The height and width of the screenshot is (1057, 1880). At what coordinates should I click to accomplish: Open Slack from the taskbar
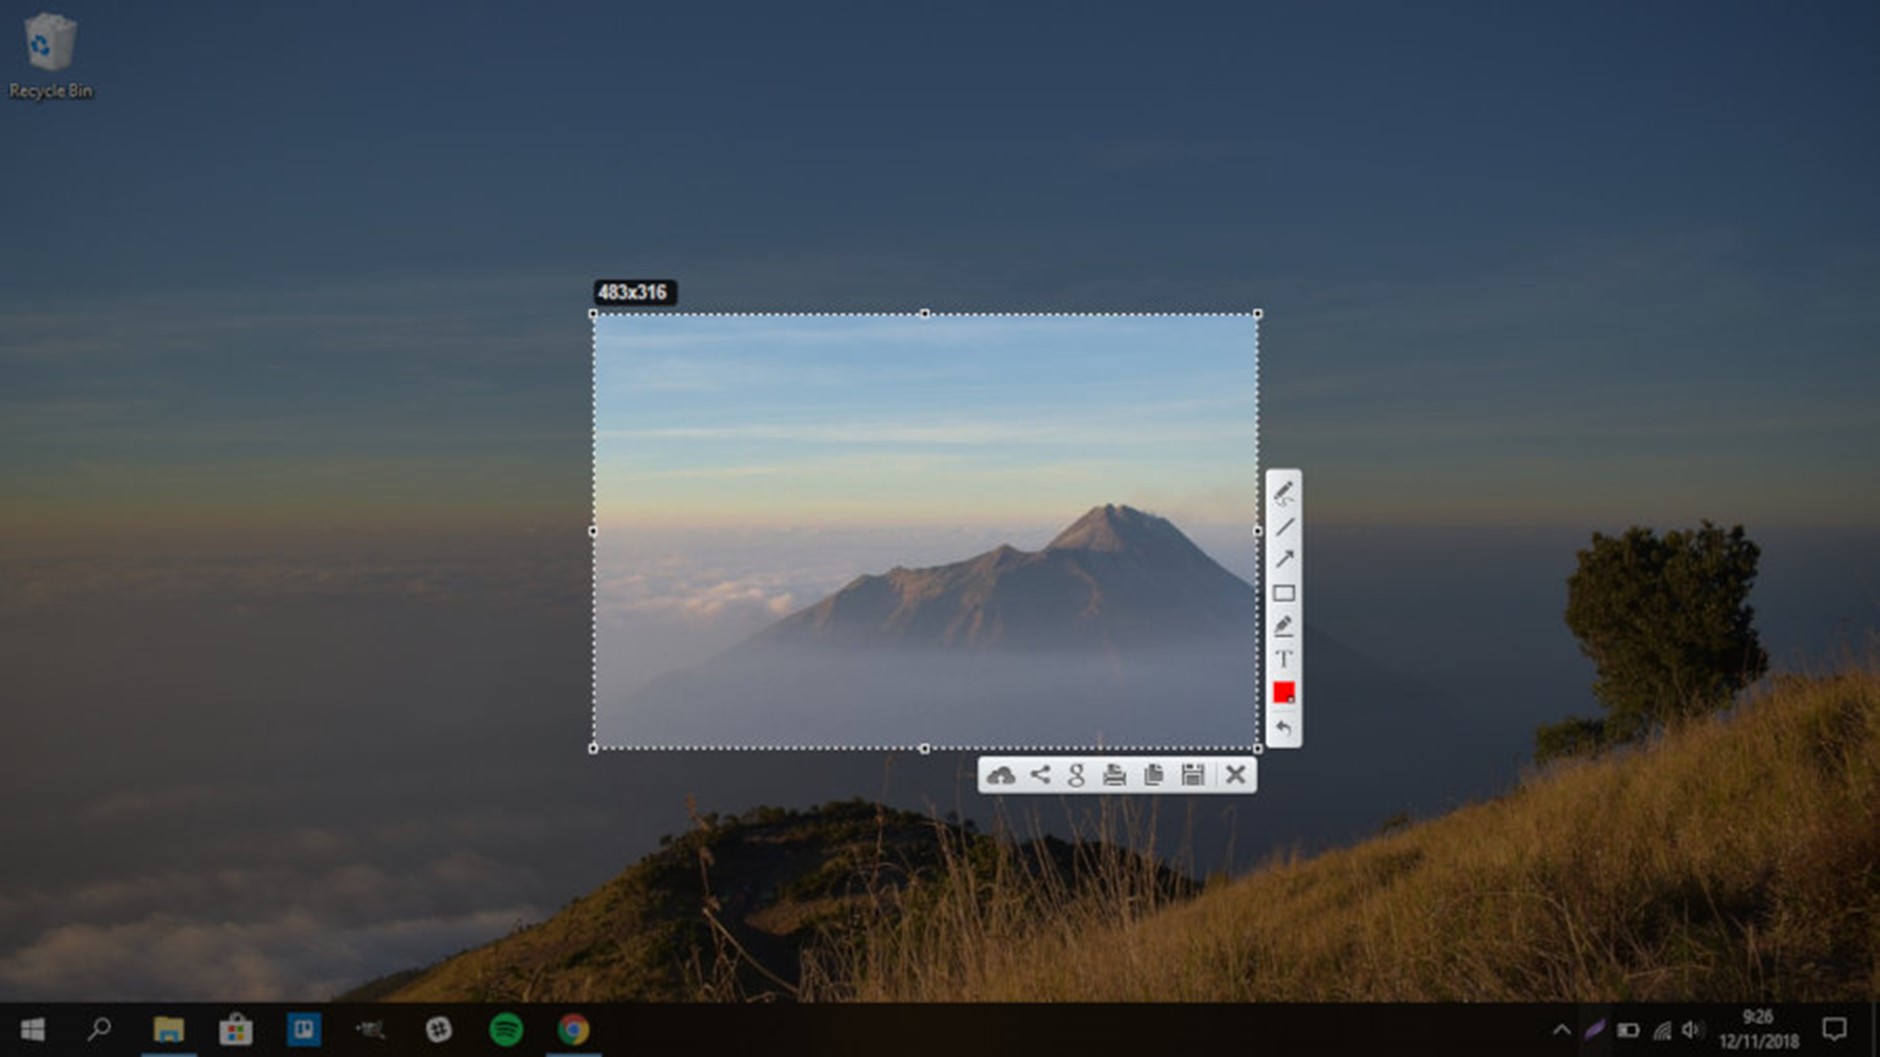click(x=438, y=1029)
